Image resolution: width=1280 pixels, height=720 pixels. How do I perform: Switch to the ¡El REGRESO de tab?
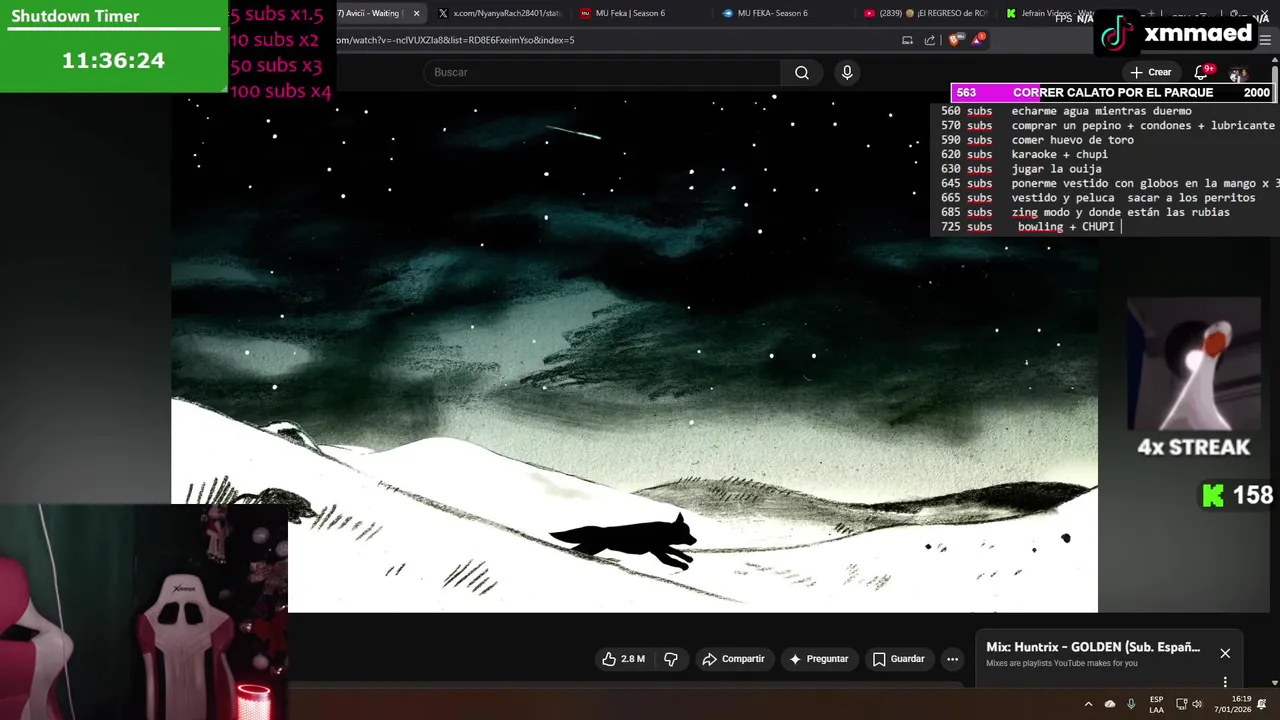tap(925, 13)
